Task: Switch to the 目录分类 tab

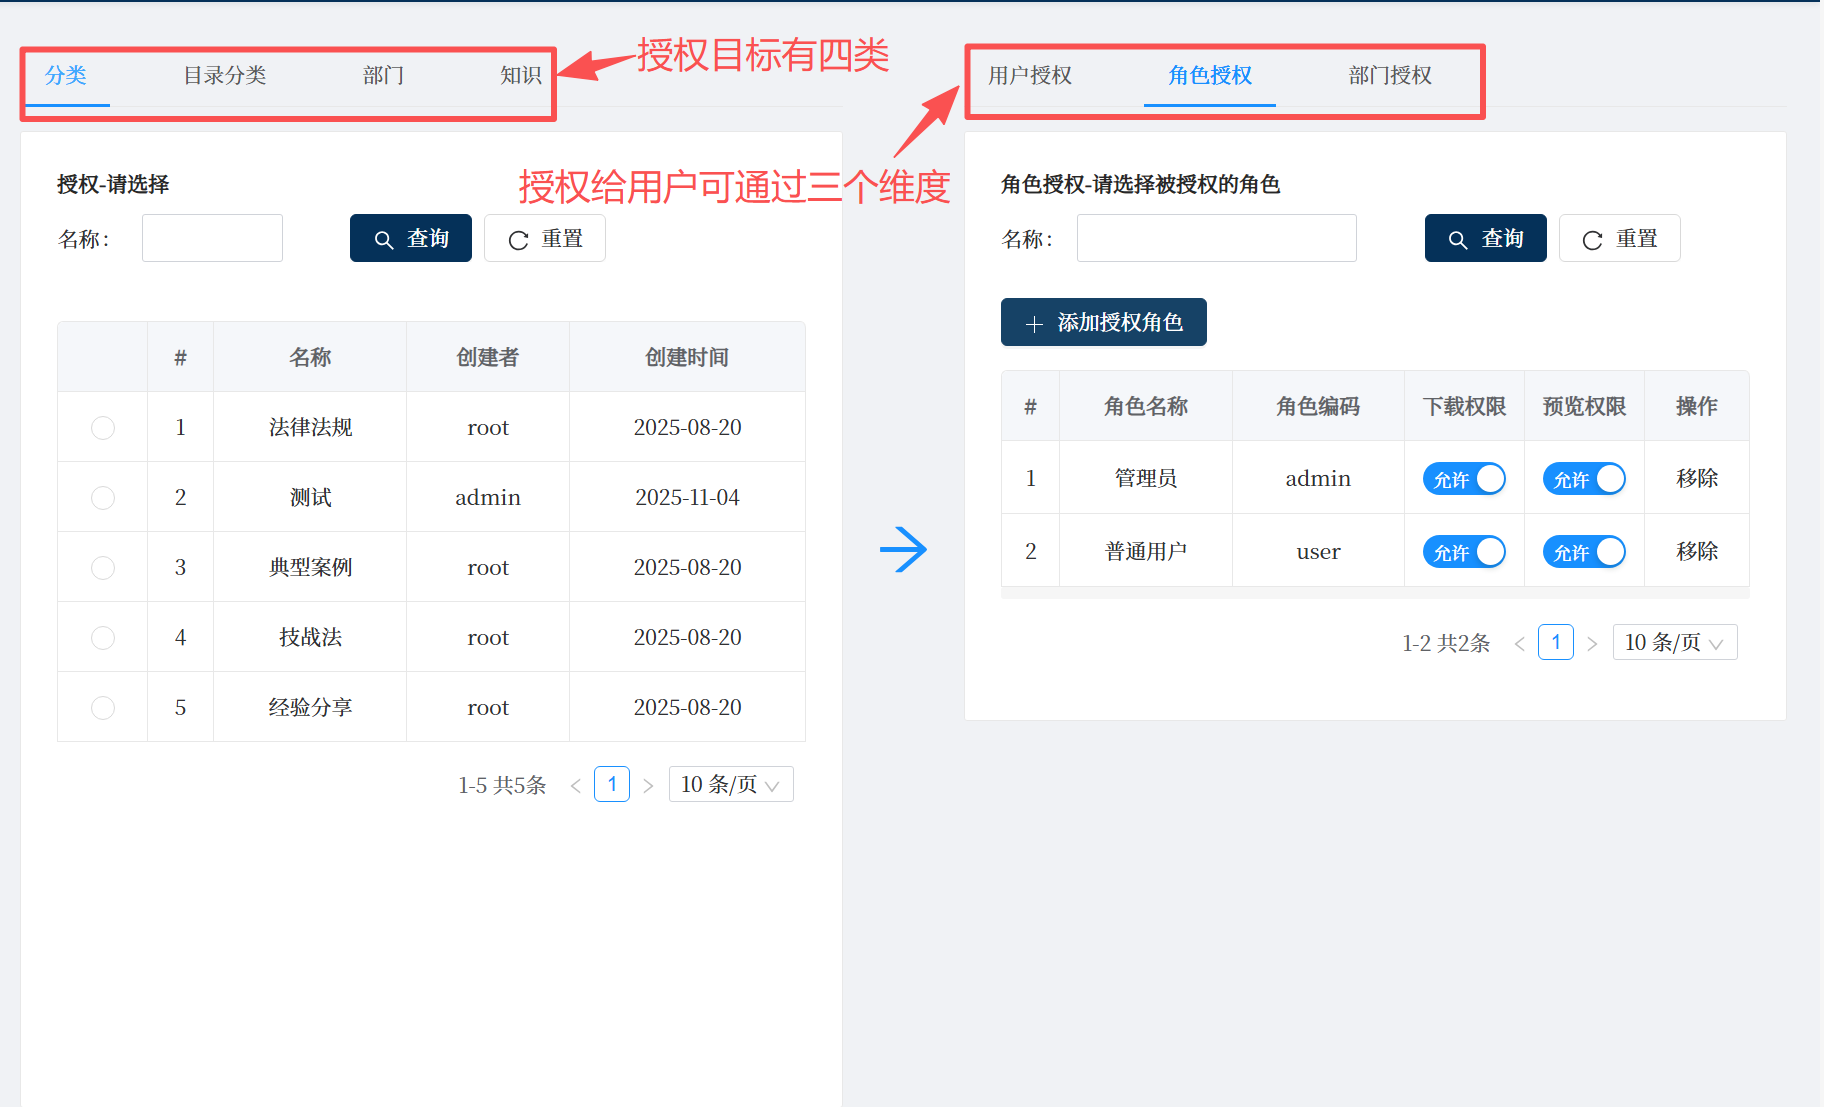Action: pyautogui.click(x=225, y=76)
